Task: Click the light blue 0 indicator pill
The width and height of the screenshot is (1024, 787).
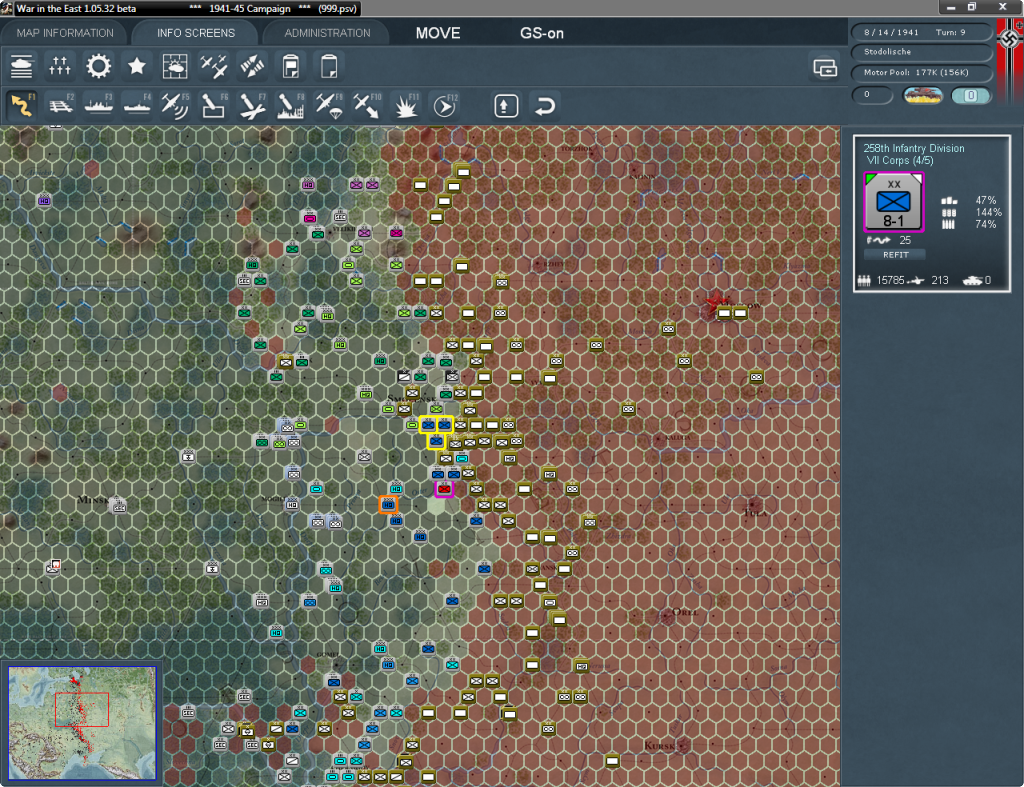Action: tap(970, 95)
